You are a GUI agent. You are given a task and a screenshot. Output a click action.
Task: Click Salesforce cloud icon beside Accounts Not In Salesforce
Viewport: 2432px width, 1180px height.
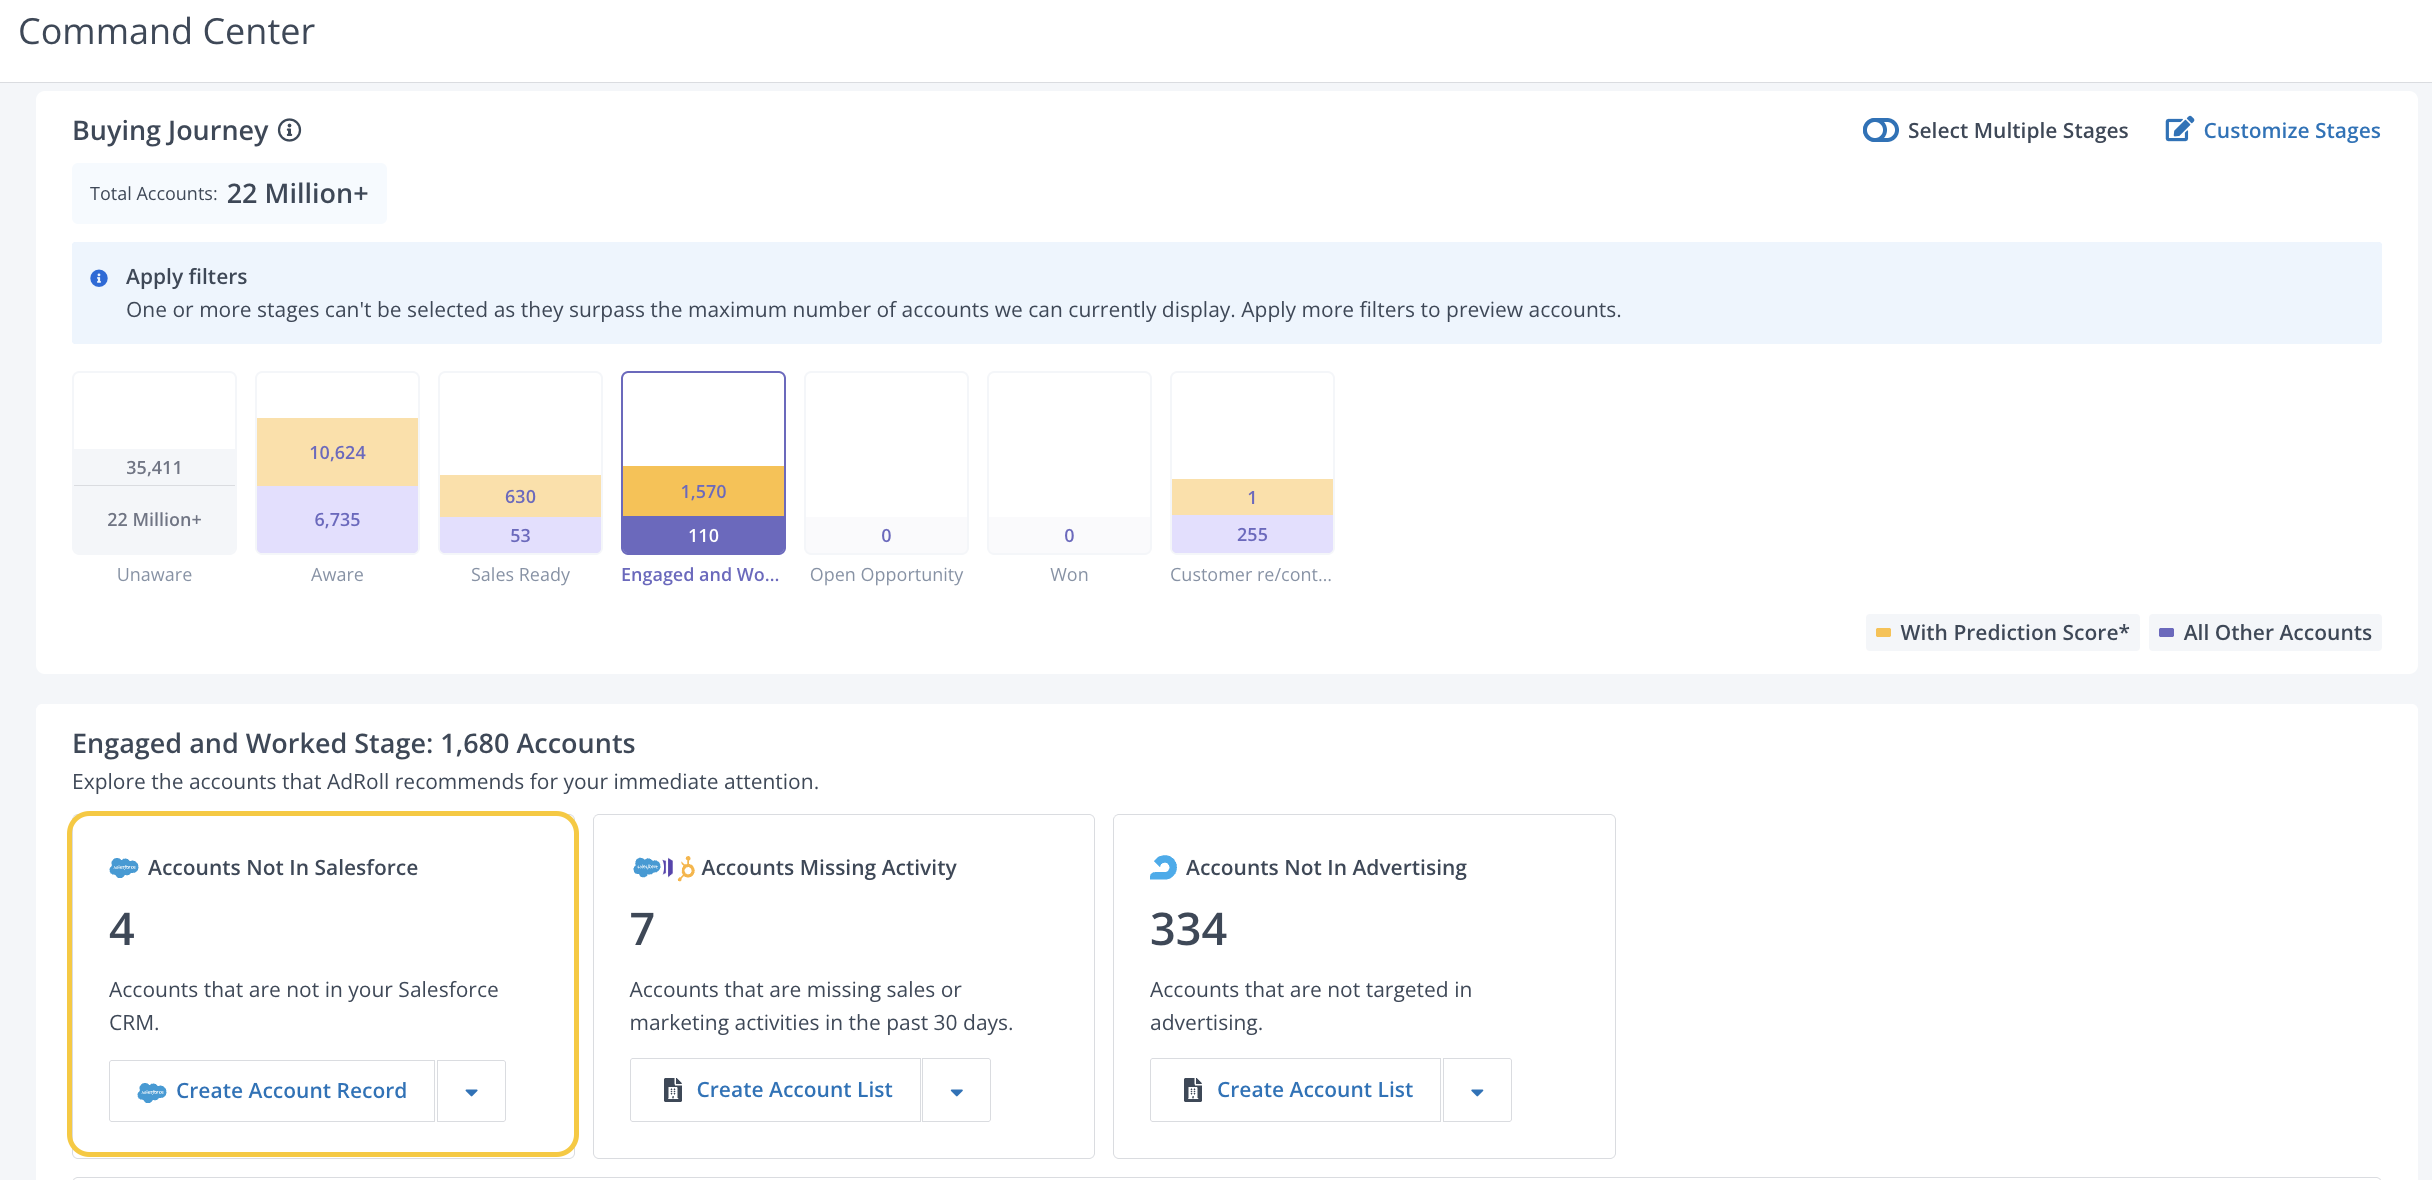(x=123, y=868)
